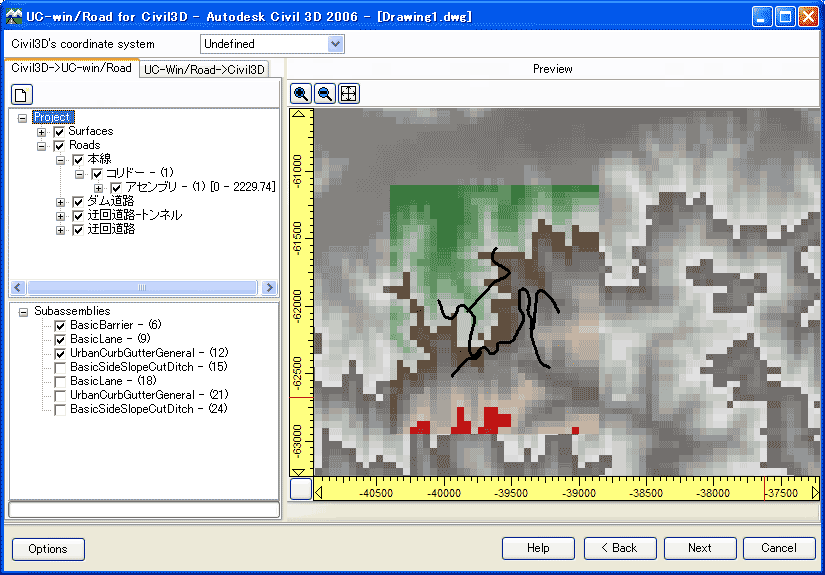Click the Help button
Screen dimensions: 825x575
tap(538, 548)
